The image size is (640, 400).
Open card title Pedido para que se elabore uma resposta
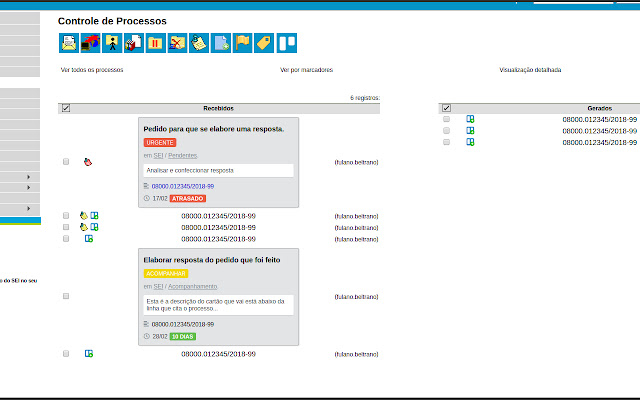214,129
